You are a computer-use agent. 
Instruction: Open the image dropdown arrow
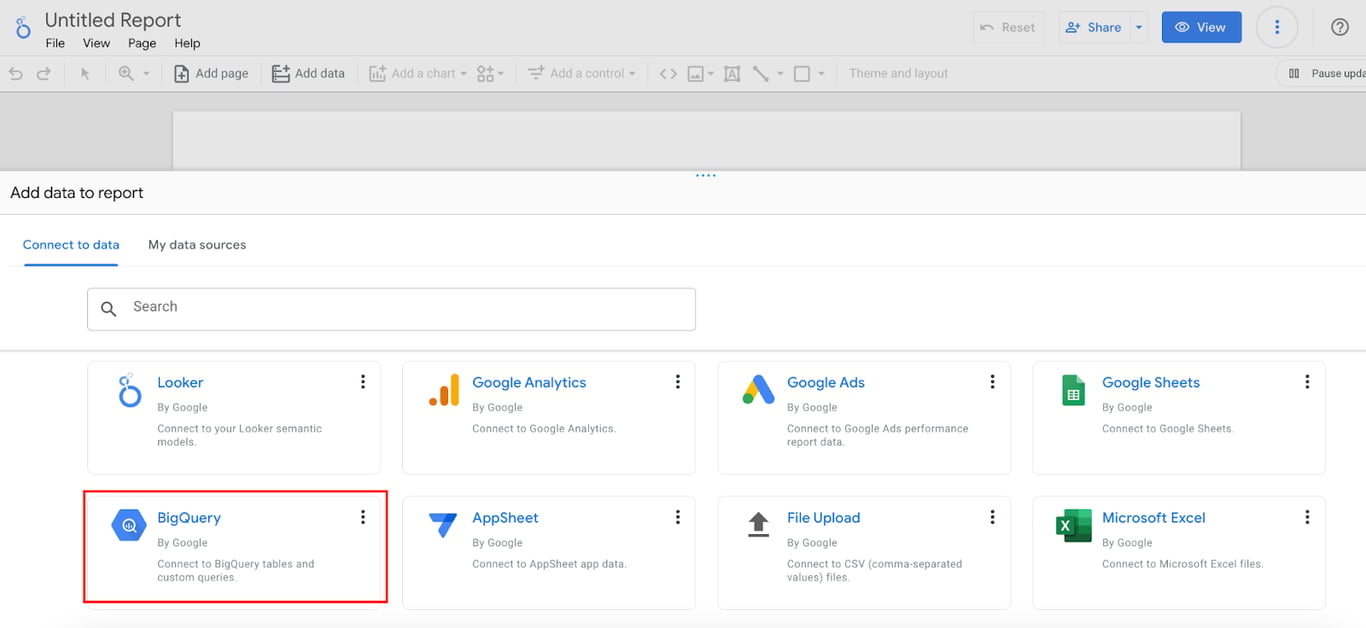click(711, 73)
